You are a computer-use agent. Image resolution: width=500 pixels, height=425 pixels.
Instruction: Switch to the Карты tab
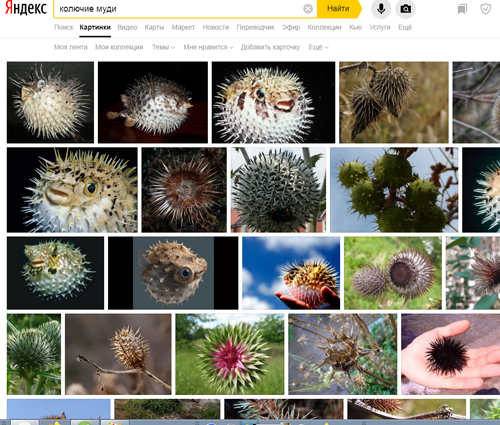154,27
